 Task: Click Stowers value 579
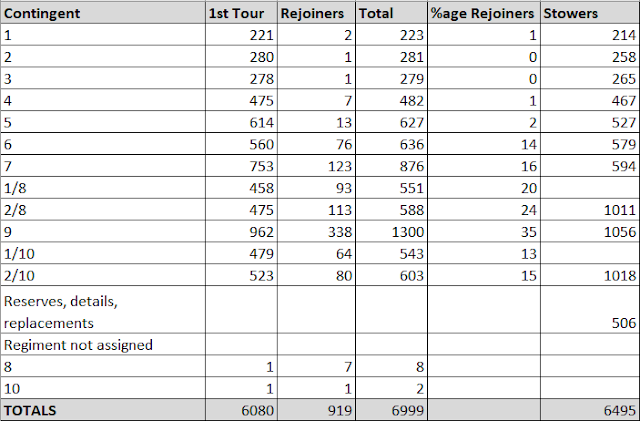pos(624,144)
